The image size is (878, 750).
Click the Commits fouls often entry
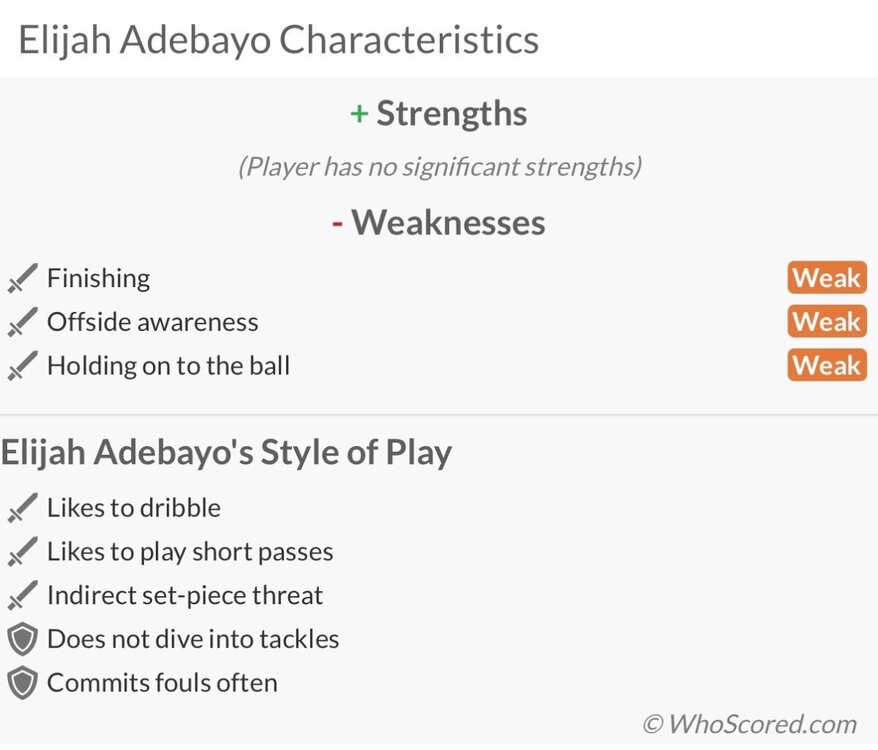point(162,683)
